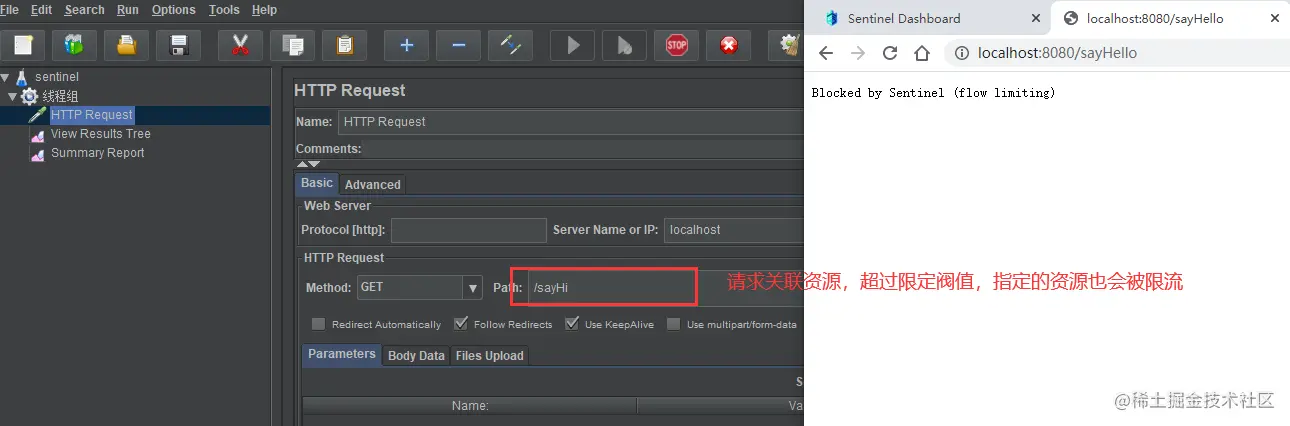
Task: Click the Blocked by Sentinel message text
Action: coord(933,93)
